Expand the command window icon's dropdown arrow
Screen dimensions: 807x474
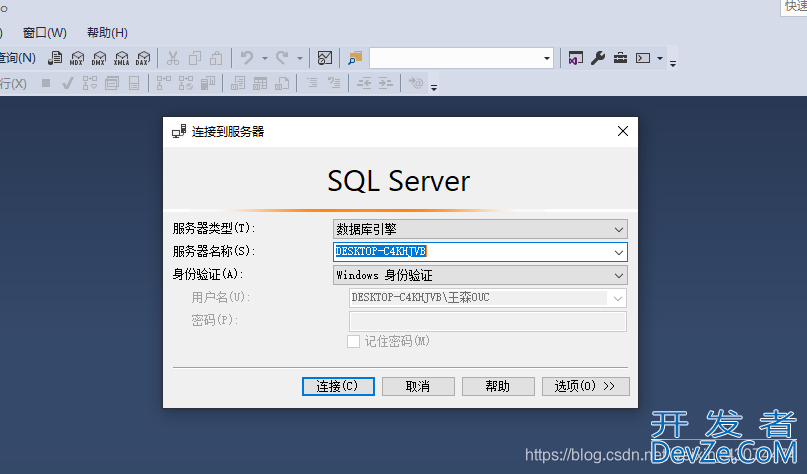tap(660, 58)
